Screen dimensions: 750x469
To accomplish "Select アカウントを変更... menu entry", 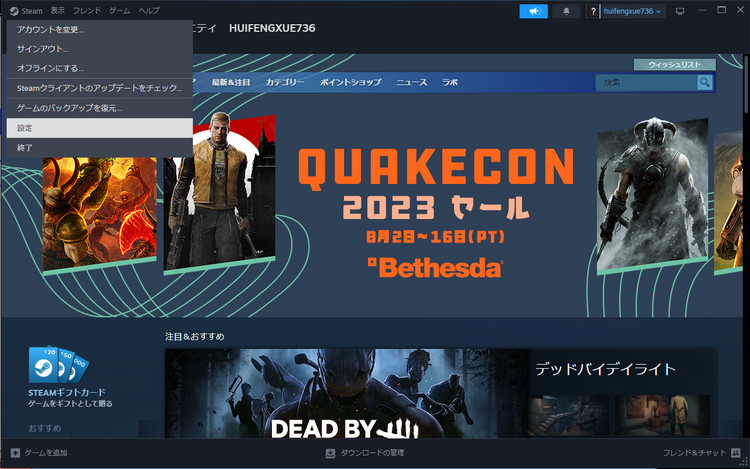I will tap(99, 30).
